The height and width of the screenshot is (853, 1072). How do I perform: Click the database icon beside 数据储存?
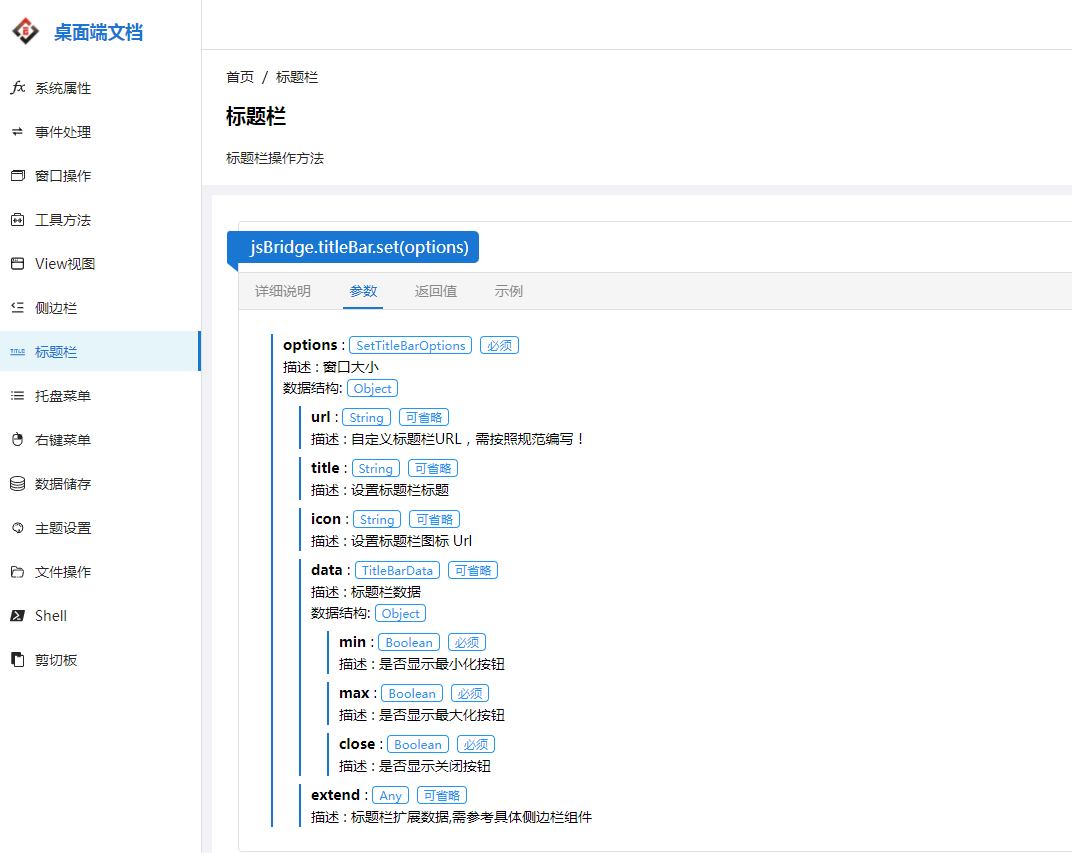click(18, 484)
